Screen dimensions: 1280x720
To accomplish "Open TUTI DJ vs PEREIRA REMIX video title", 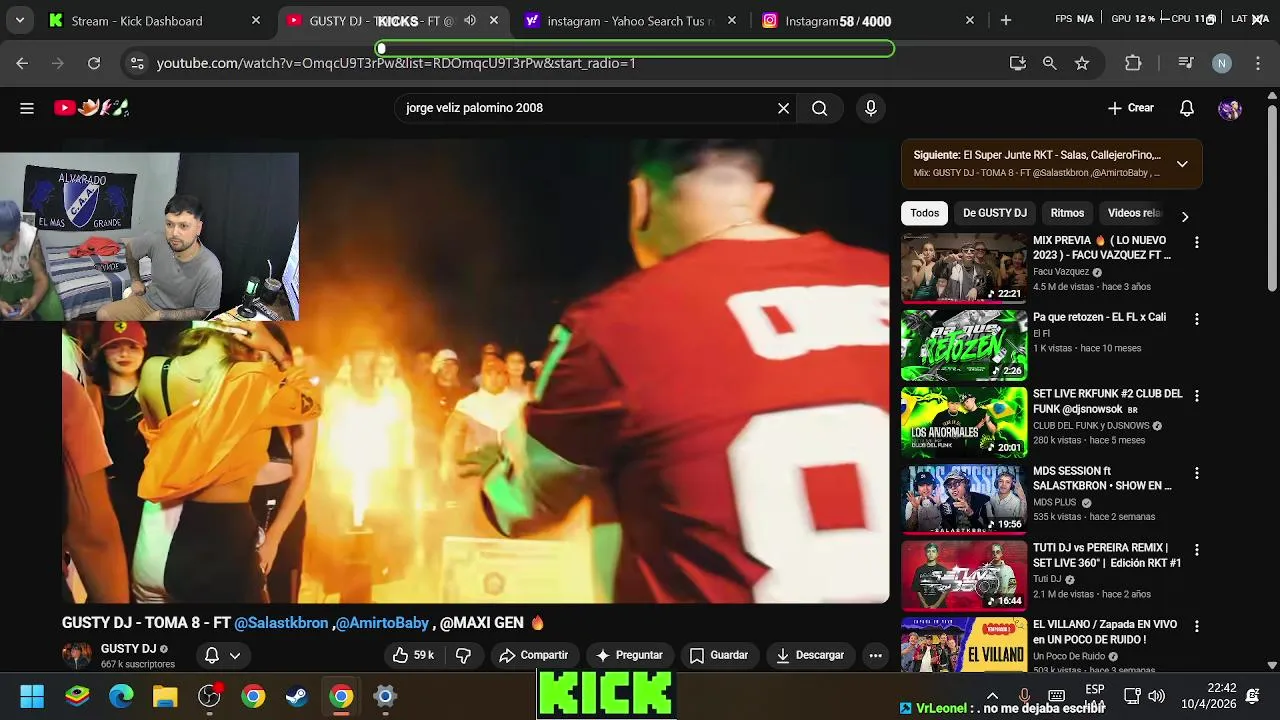I will click(1107, 555).
